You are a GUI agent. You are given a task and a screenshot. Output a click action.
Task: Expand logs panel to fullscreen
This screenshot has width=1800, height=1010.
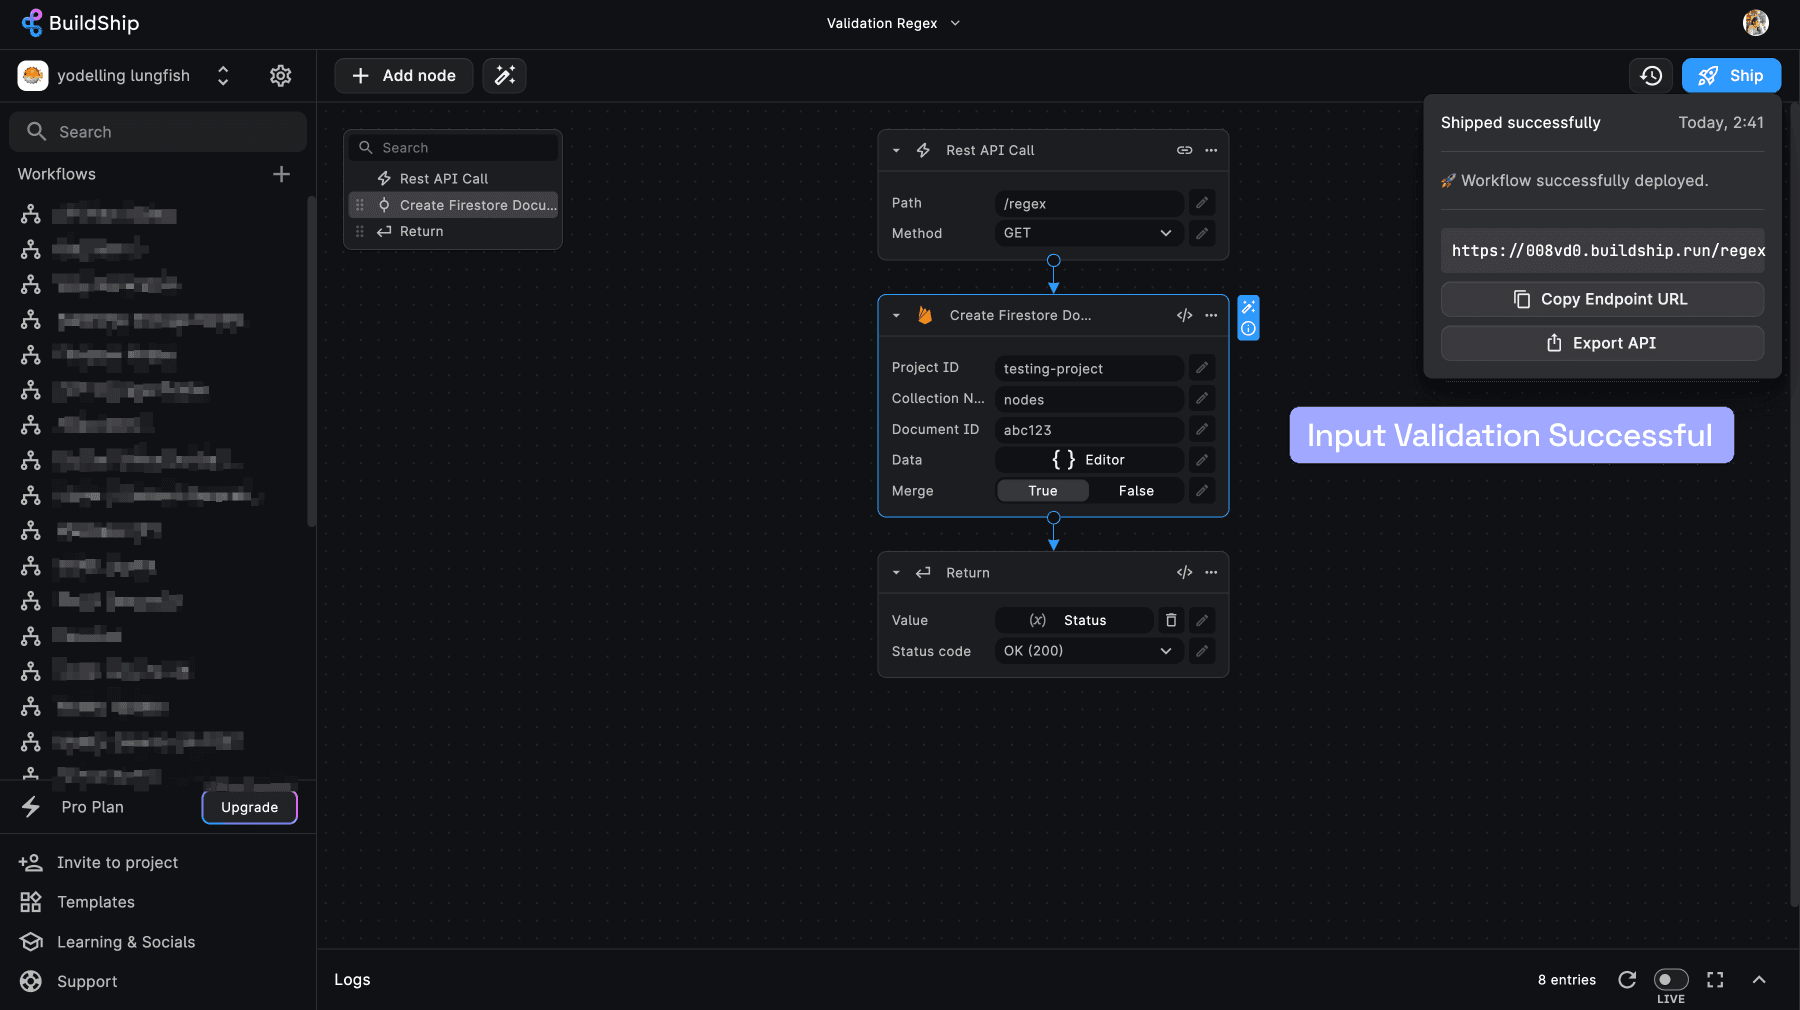[1715, 980]
